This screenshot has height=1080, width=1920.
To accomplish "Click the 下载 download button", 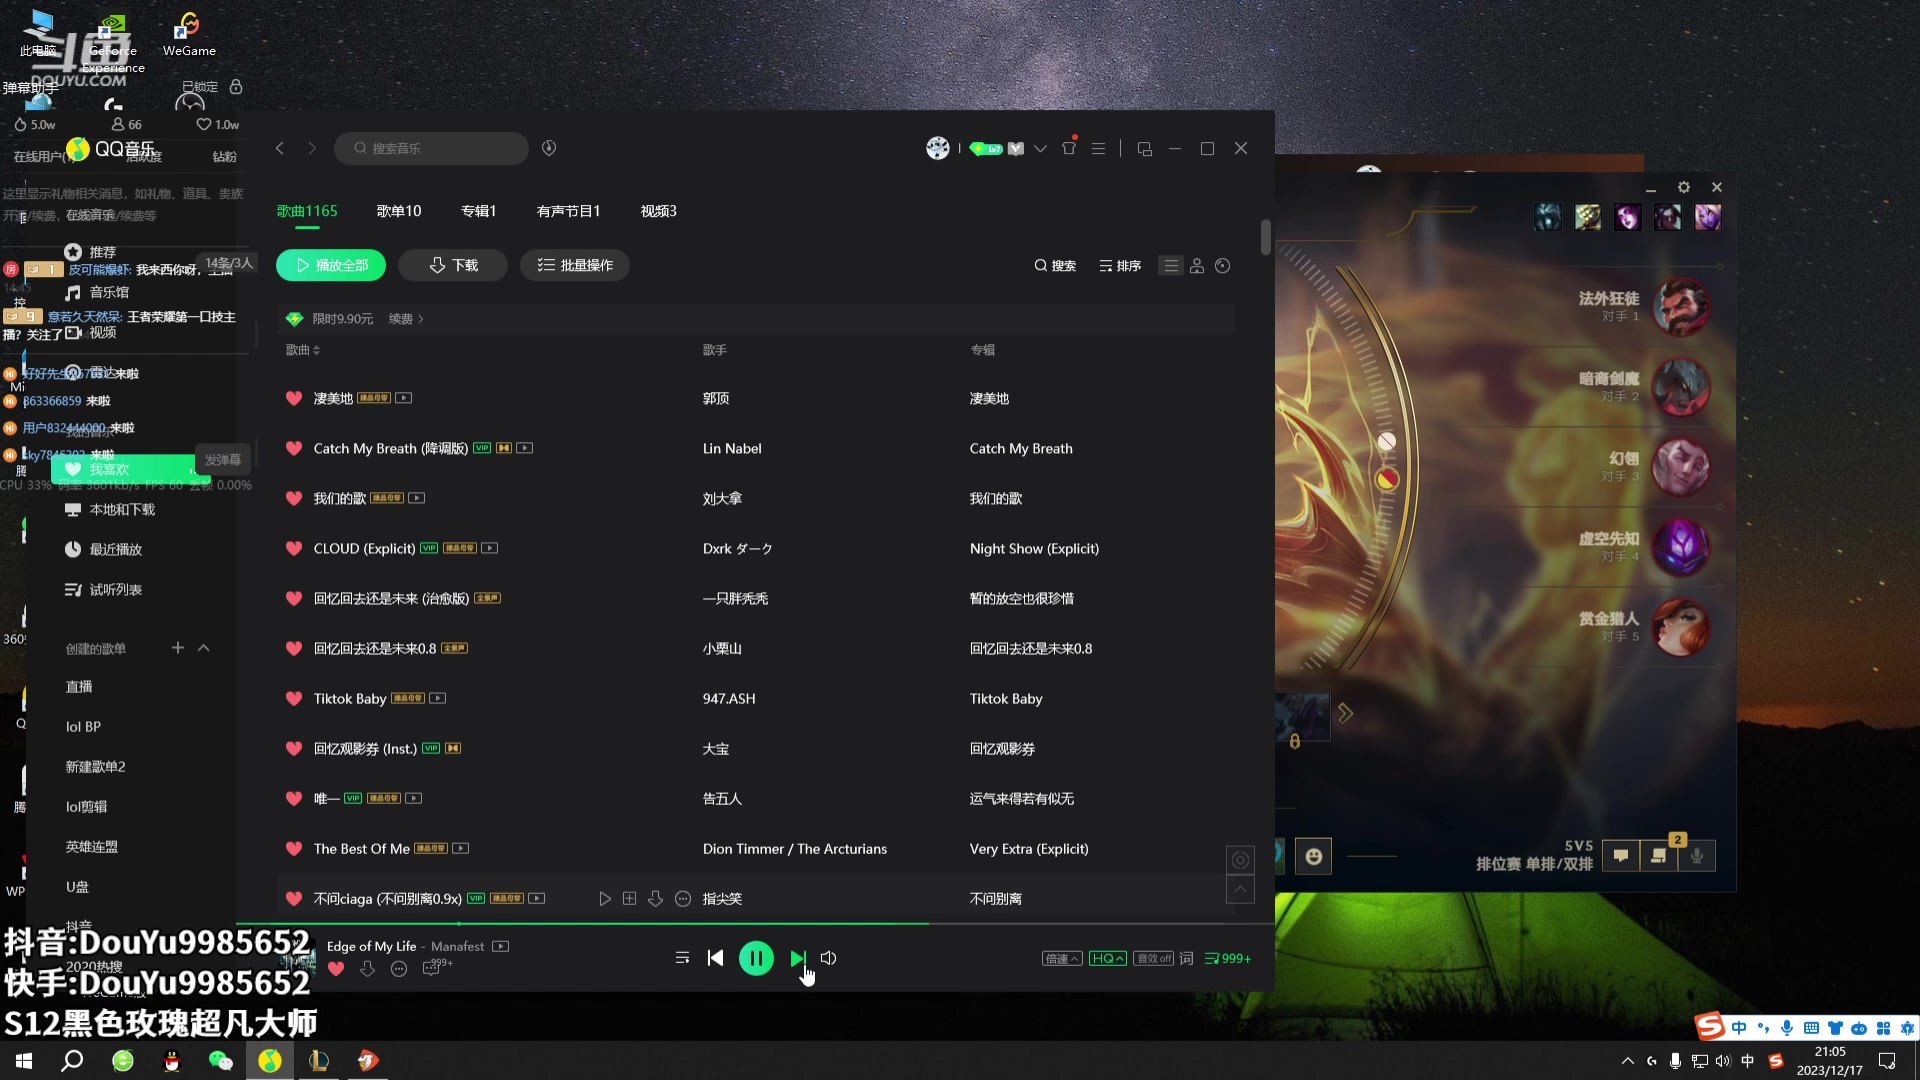I will (453, 265).
